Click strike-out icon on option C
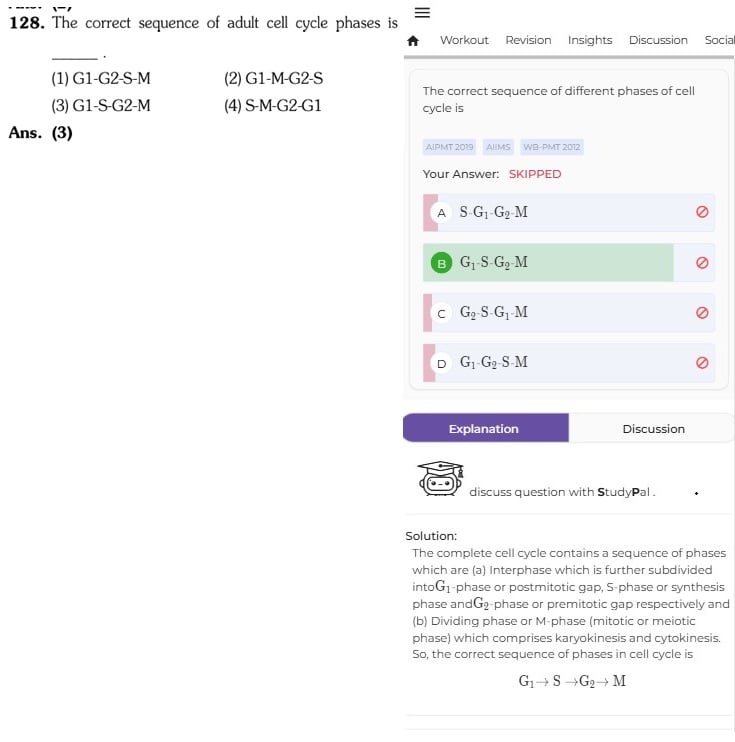Screen dimensions: 735x742 pyautogui.click(x=702, y=313)
